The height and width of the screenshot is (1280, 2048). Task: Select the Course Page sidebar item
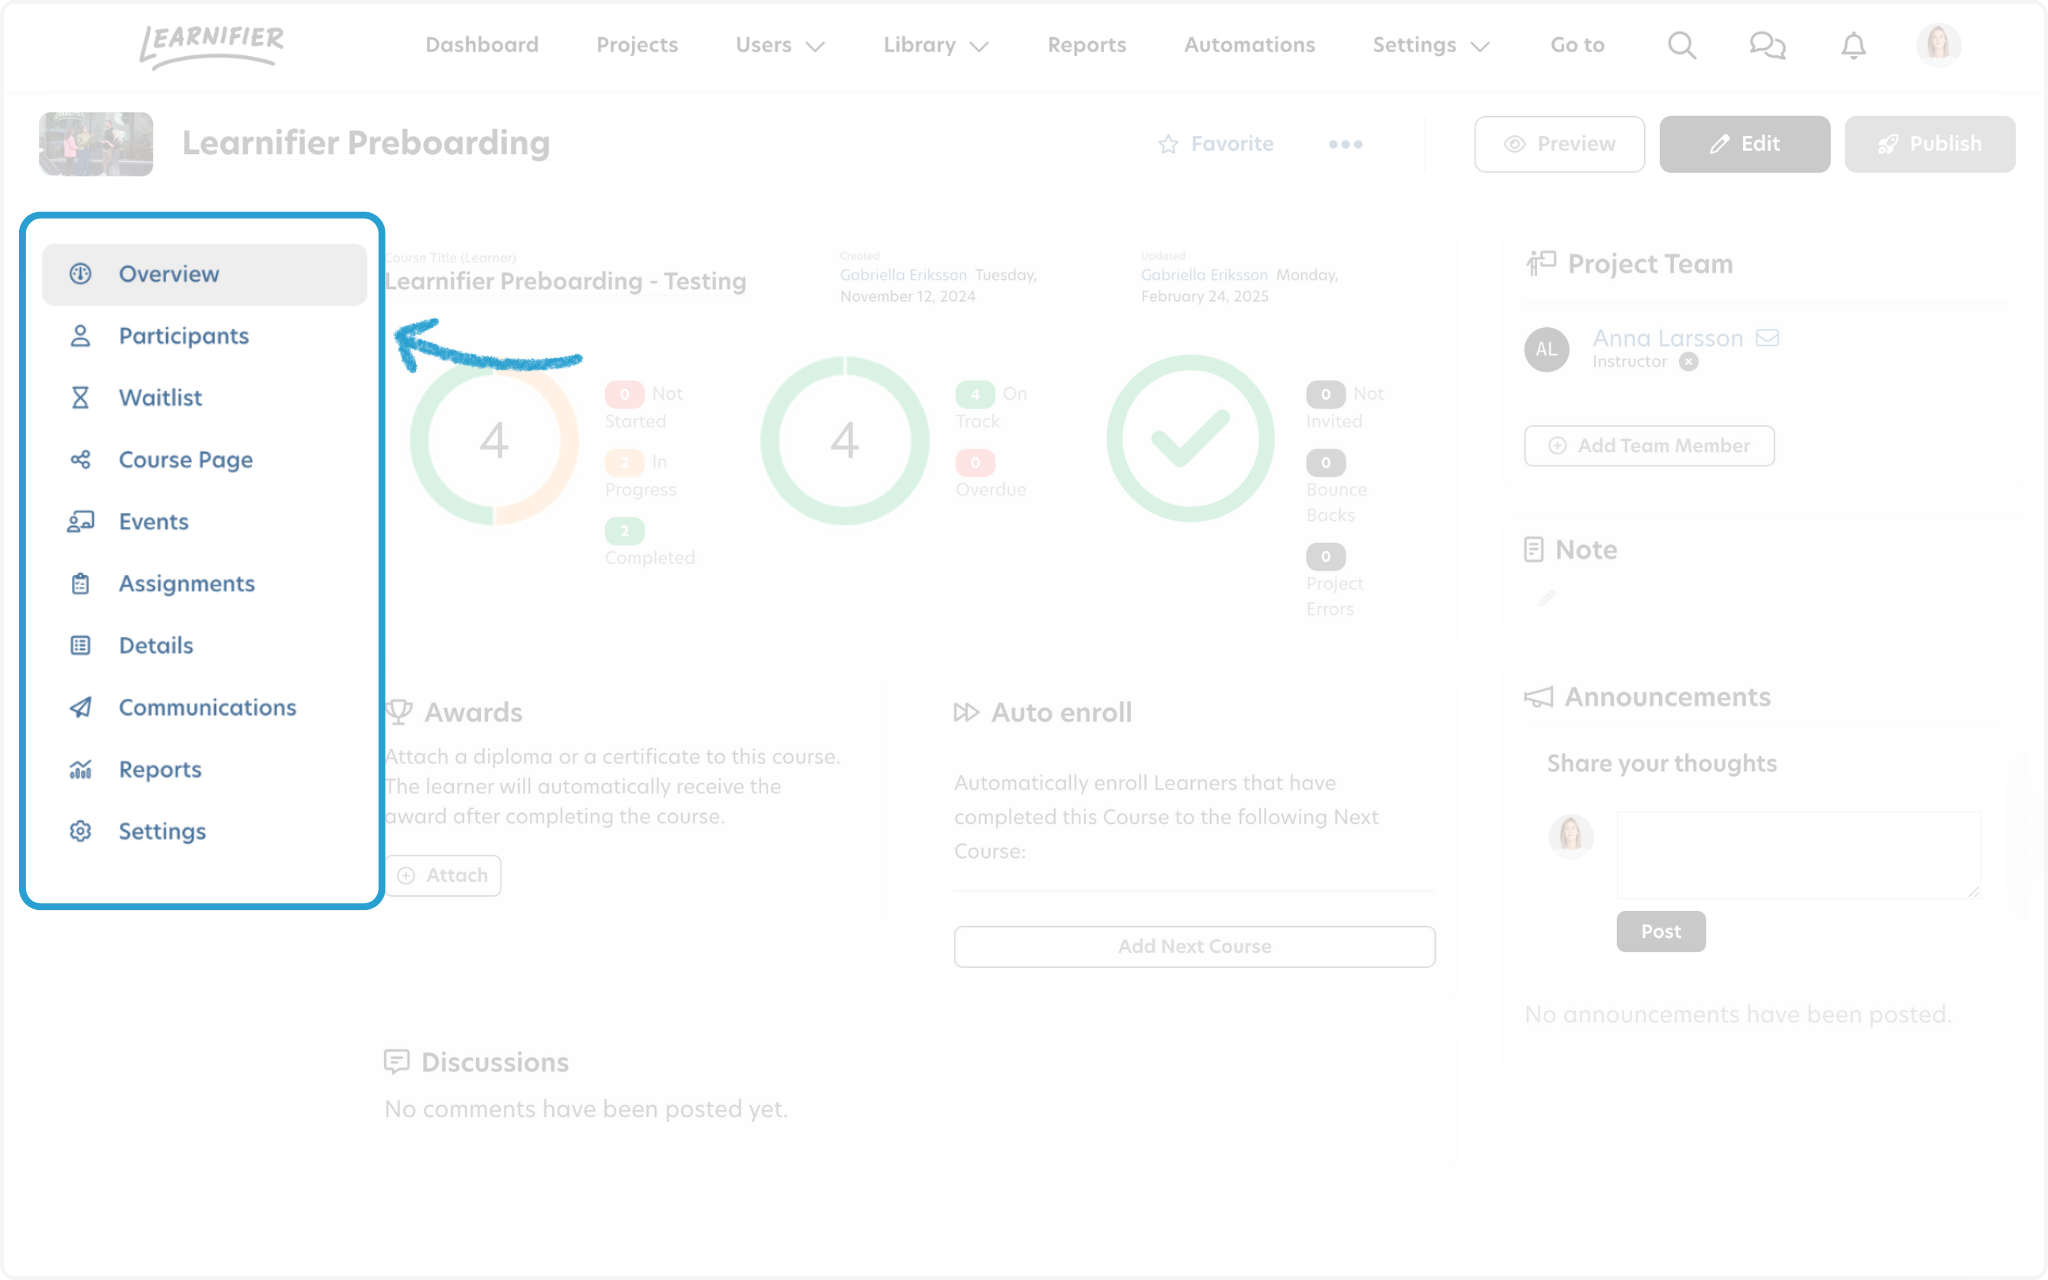click(x=204, y=460)
